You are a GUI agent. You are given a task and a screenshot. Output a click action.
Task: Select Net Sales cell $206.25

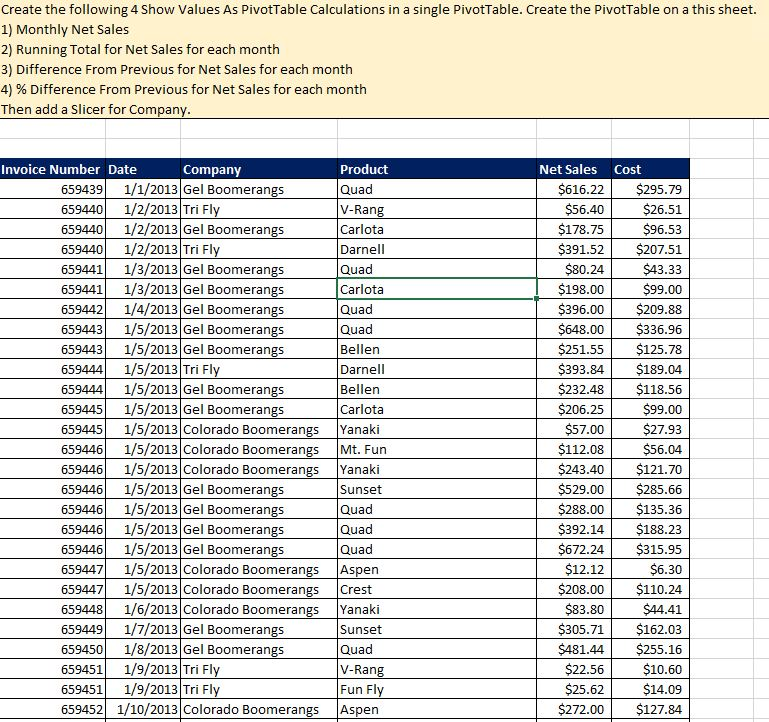point(574,410)
